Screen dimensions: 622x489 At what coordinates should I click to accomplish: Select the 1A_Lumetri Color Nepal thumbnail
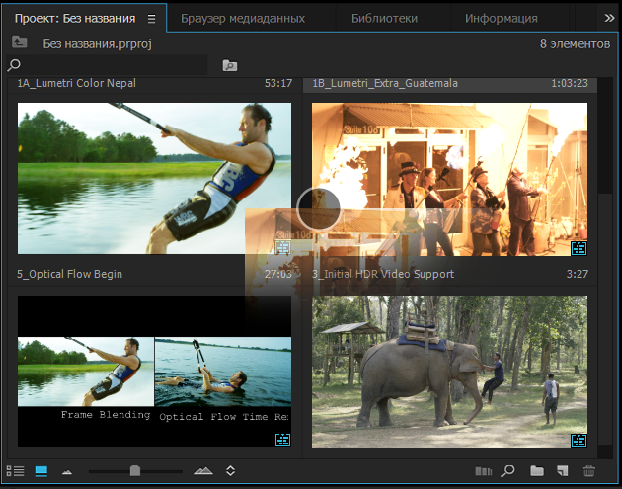click(x=154, y=178)
